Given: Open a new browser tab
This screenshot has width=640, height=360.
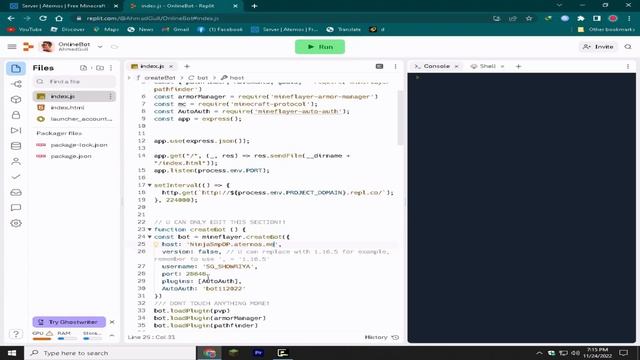Looking at the screenshot, I should pos(254,6).
